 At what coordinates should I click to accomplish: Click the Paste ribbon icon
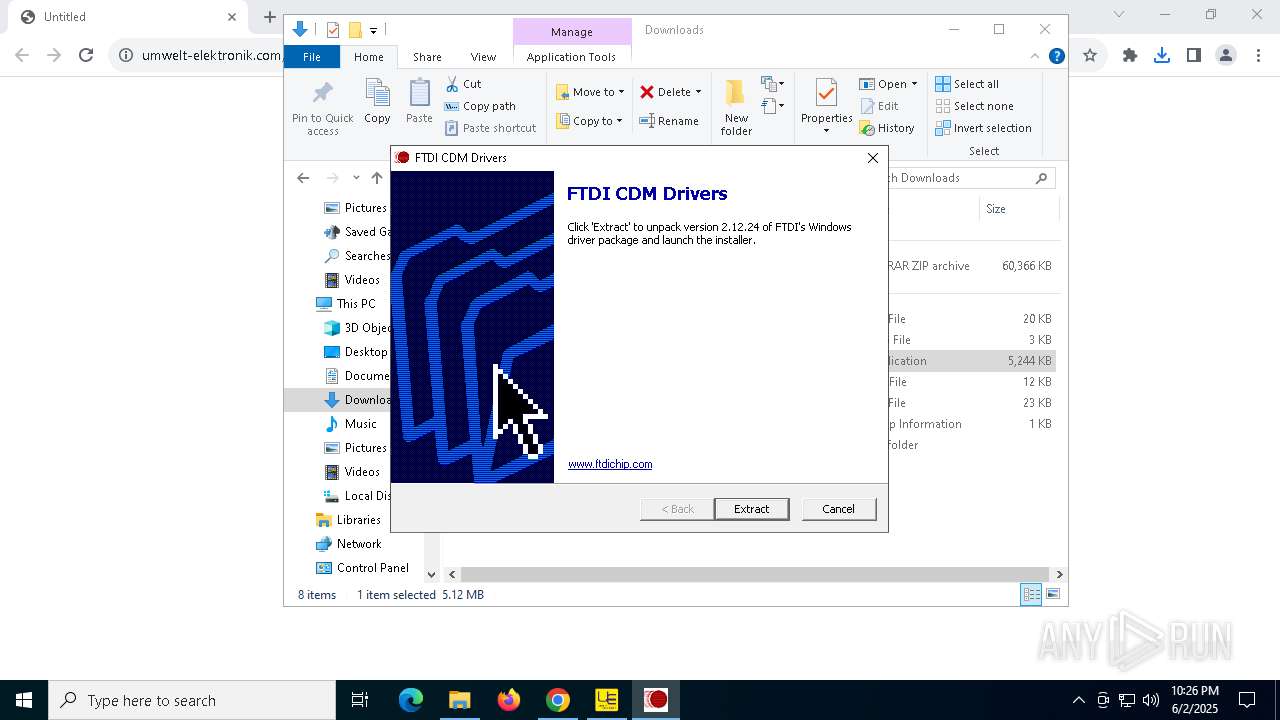click(419, 102)
